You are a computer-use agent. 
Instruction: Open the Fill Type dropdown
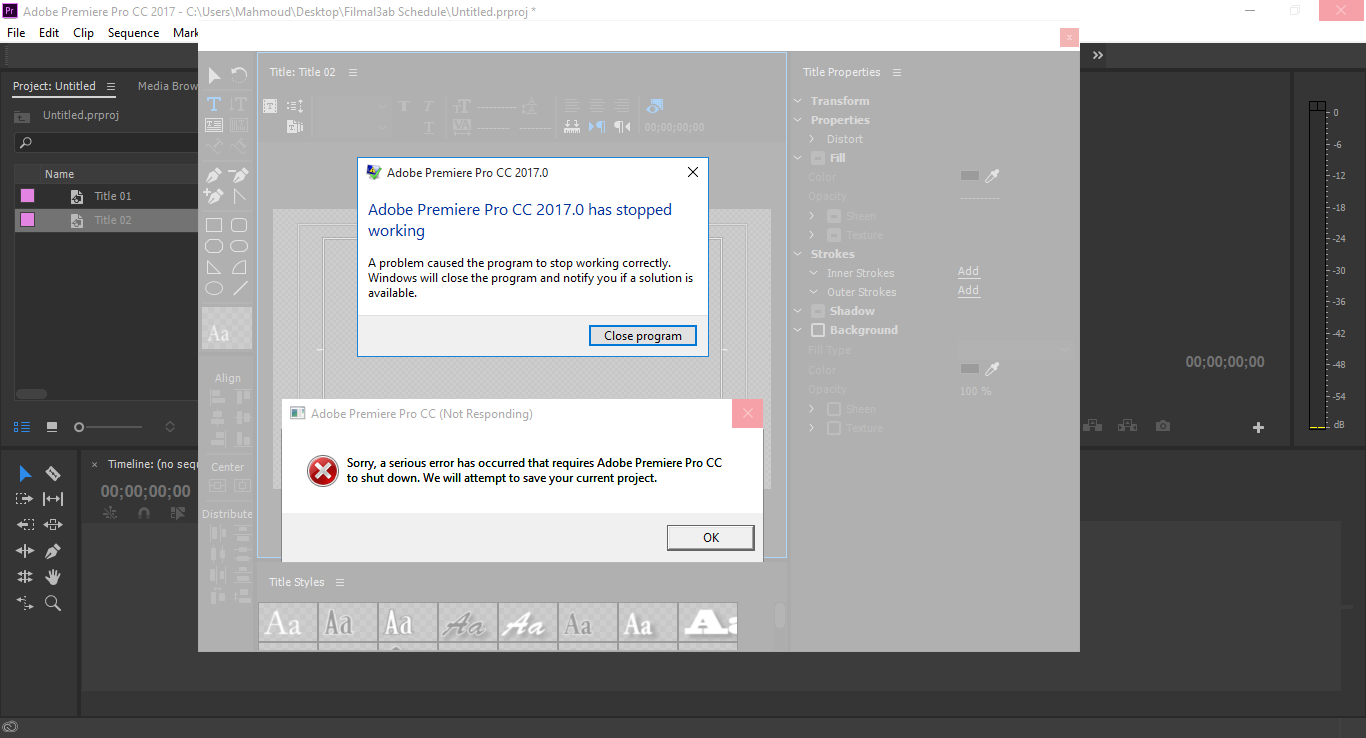(1014, 350)
